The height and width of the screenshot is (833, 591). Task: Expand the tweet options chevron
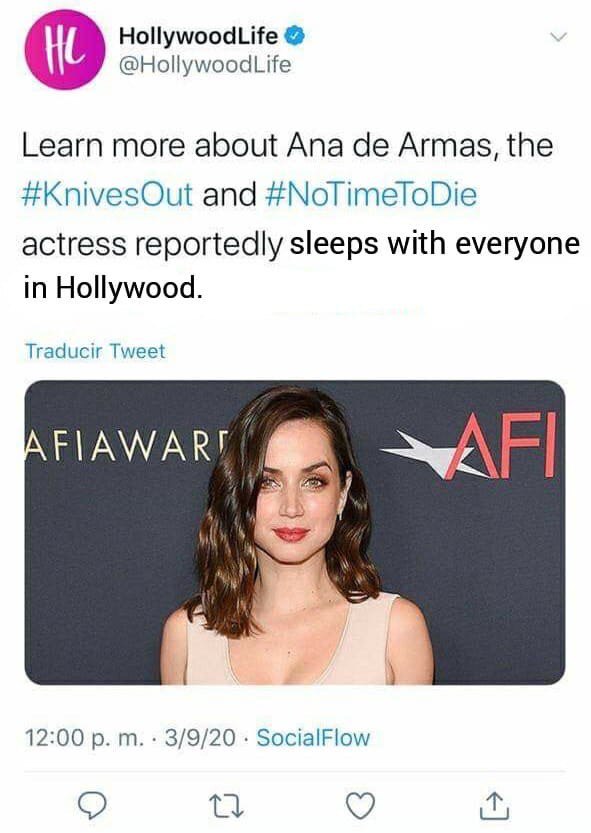[558, 37]
